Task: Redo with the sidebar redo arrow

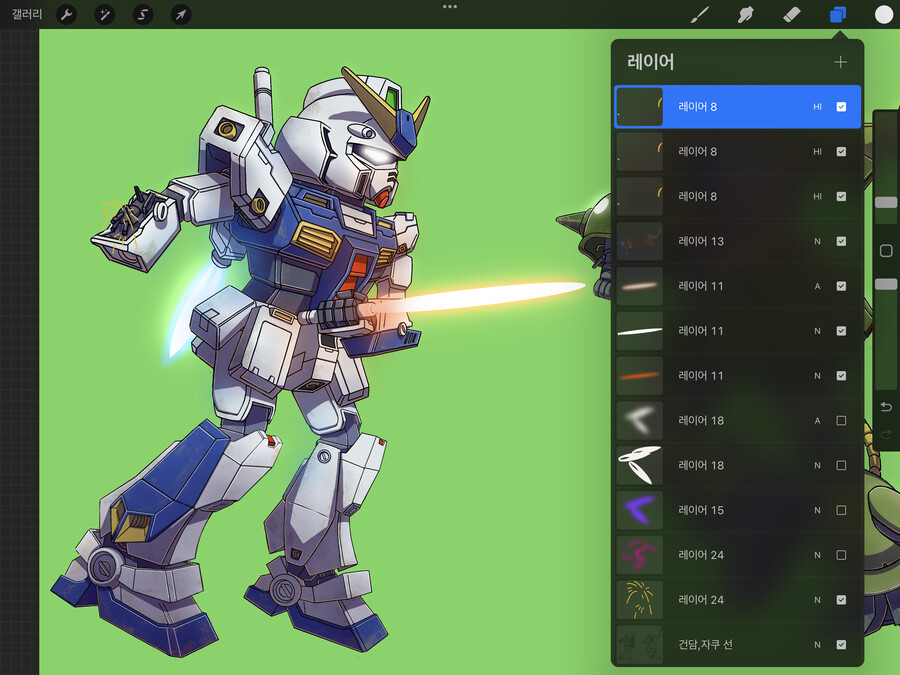Action: [886, 435]
